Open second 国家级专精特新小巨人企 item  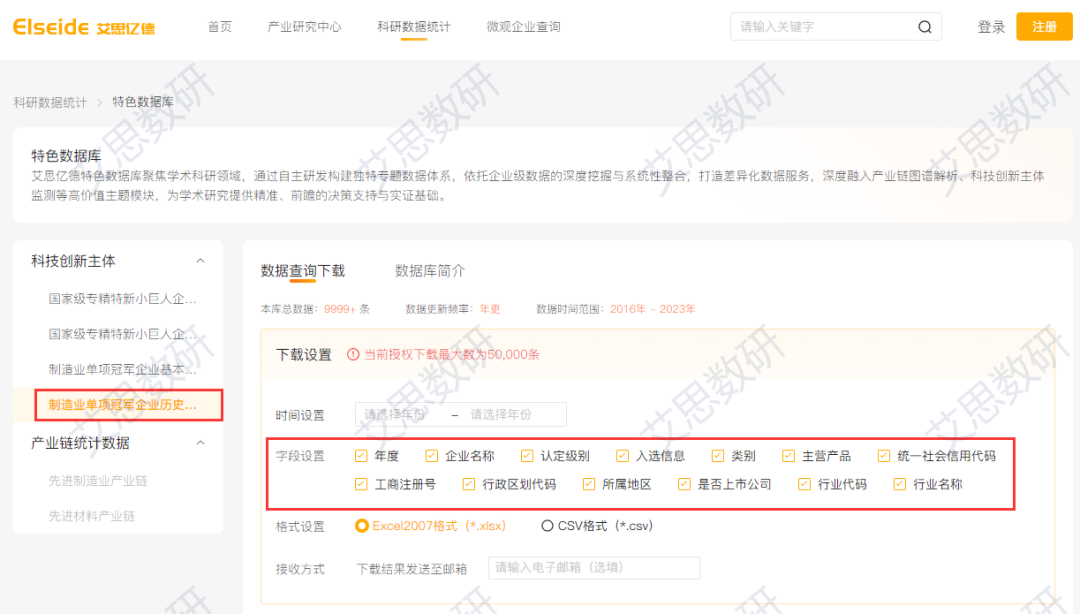(x=123, y=334)
